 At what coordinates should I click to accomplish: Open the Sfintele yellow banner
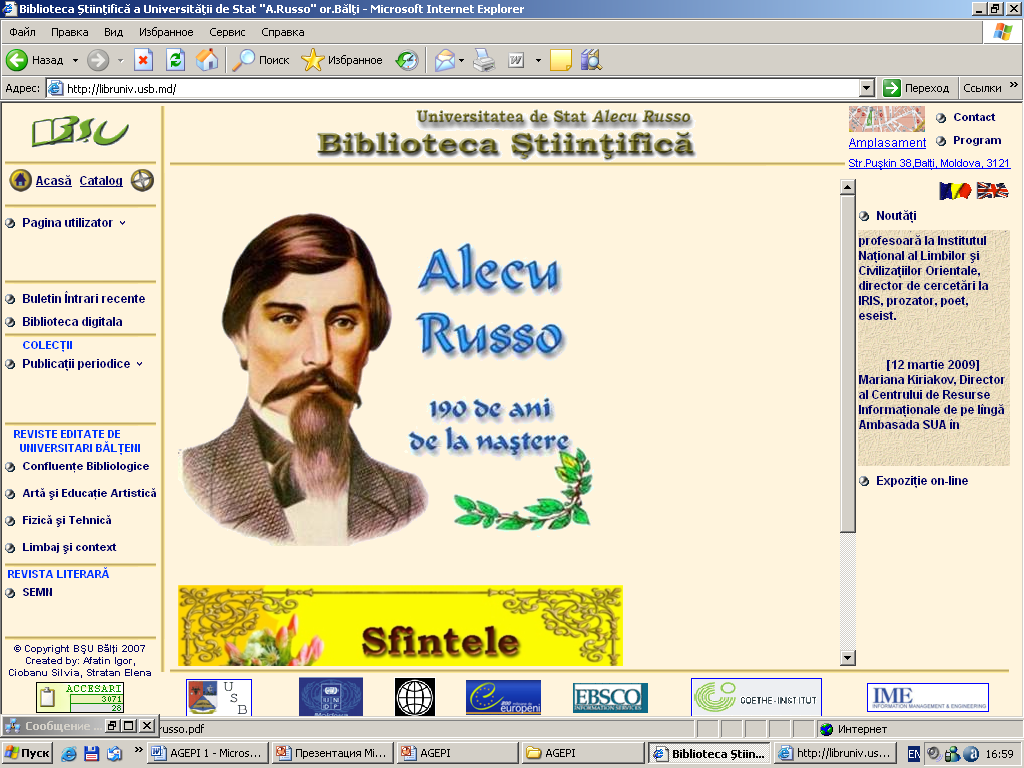pyautogui.click(x=400, y=625)
